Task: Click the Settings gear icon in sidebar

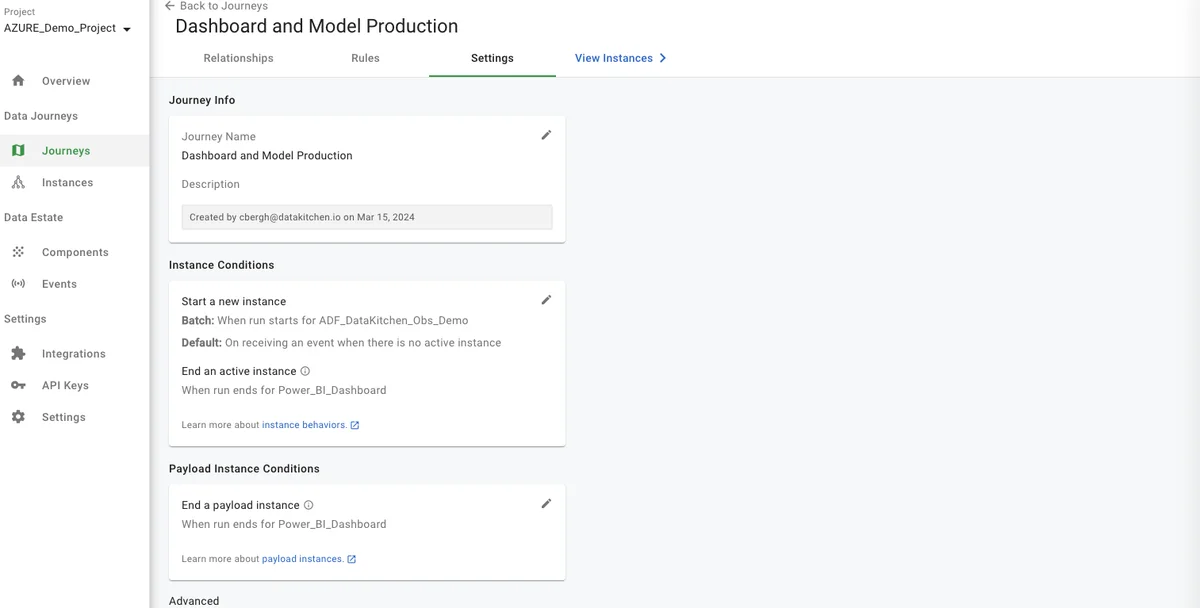Action: point(18,417)
